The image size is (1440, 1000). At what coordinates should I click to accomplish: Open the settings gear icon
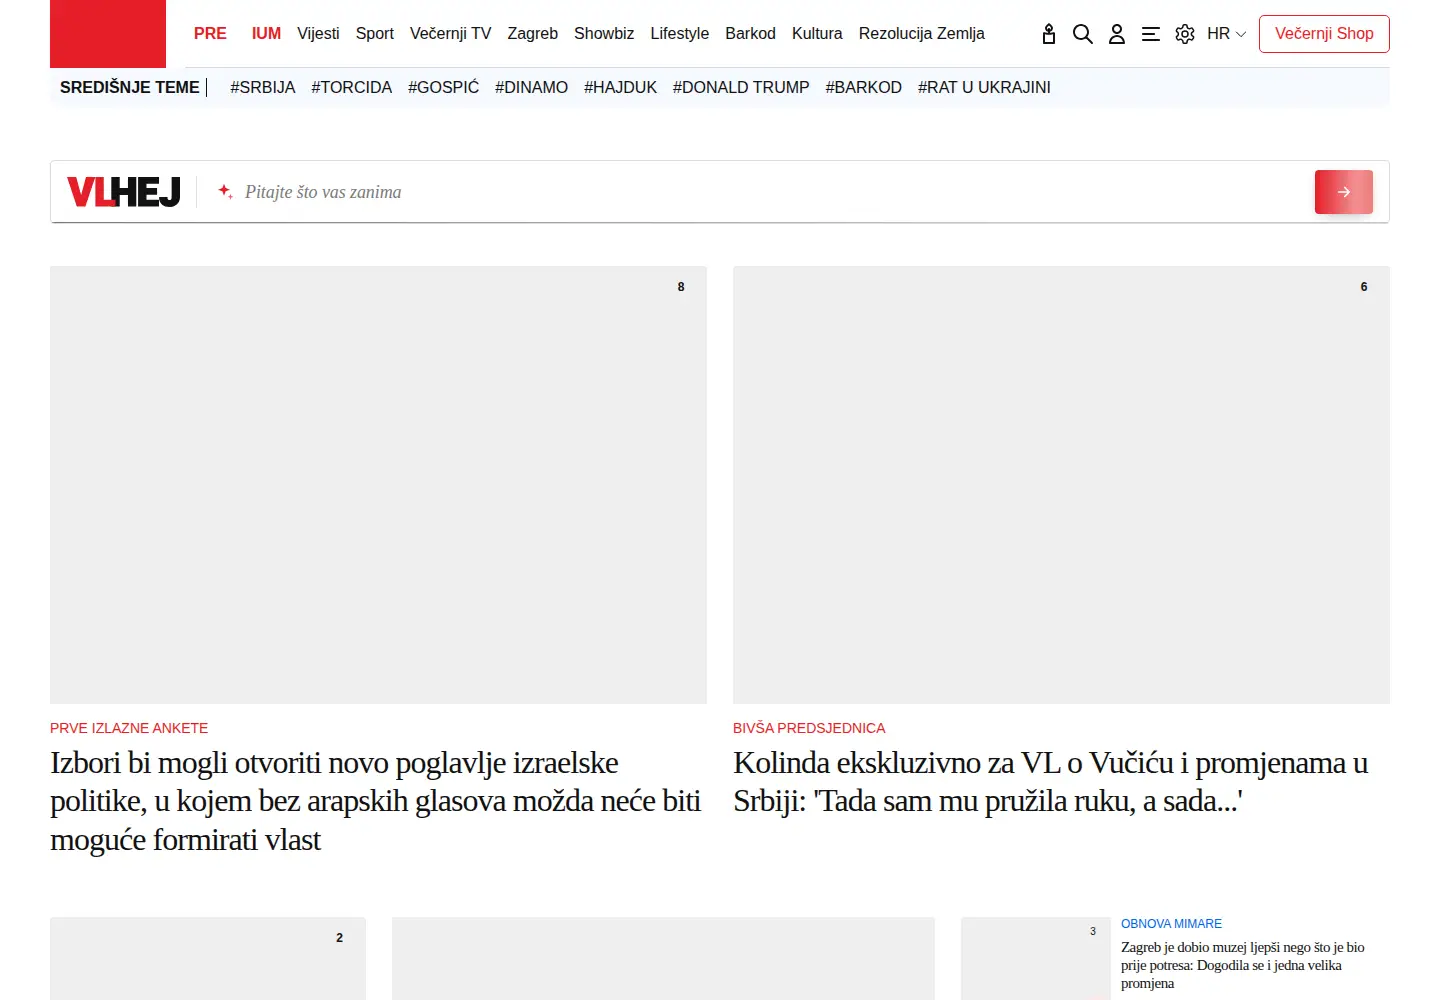click(x=1185, y=34)
